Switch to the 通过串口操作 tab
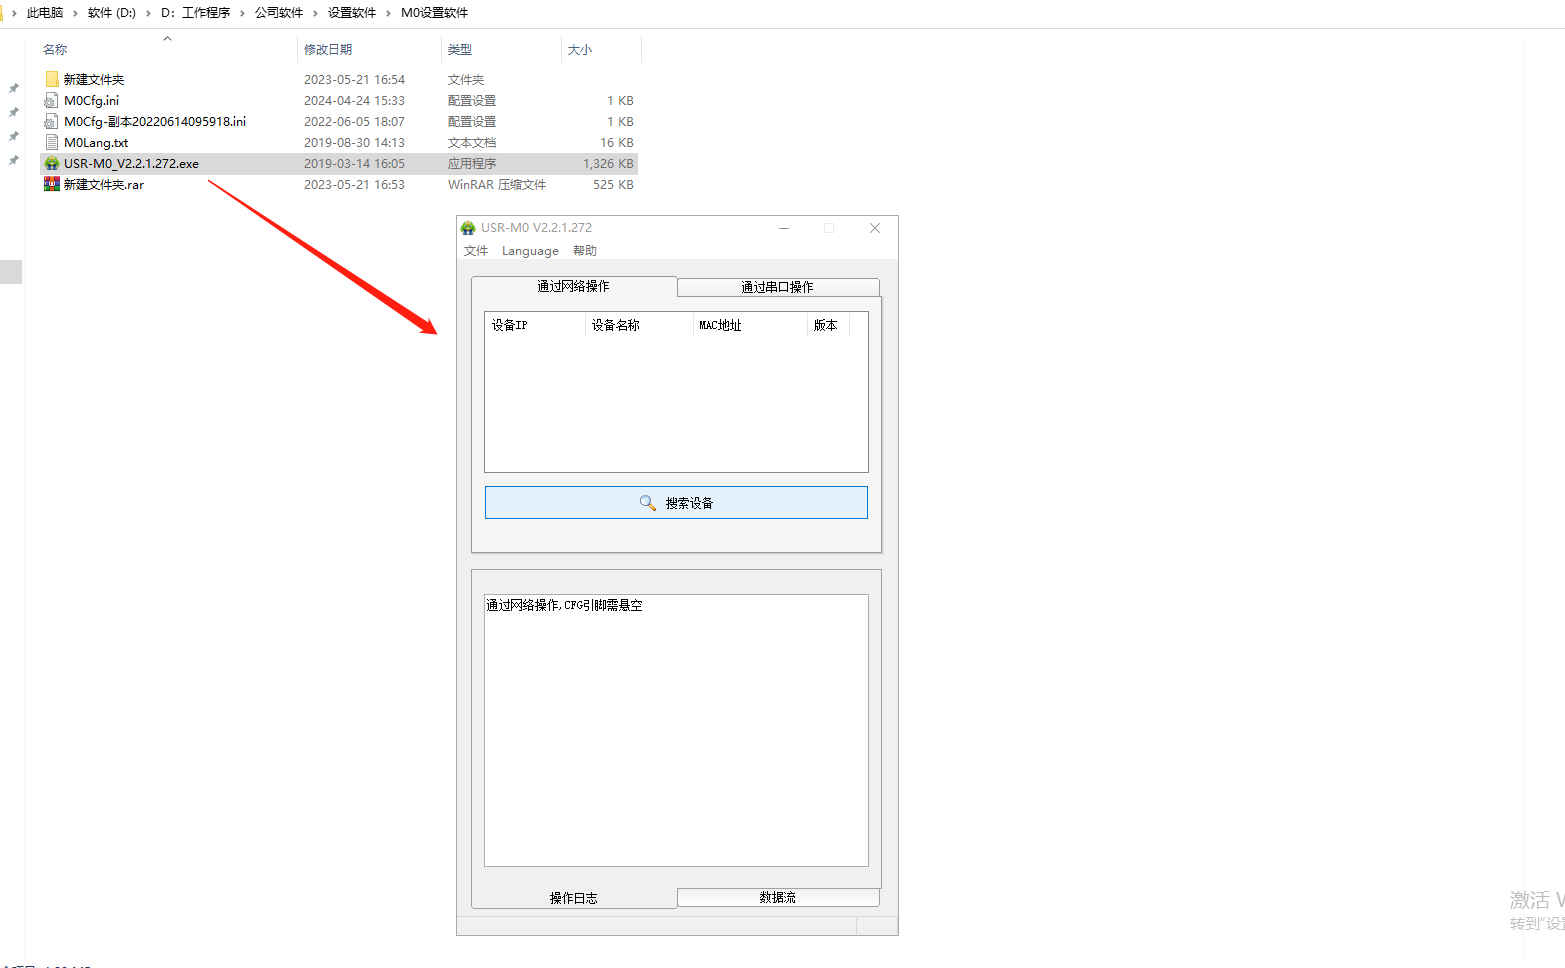Viewport: 1565px width, 968px height. pyautogui.click(x=778, y=288)
